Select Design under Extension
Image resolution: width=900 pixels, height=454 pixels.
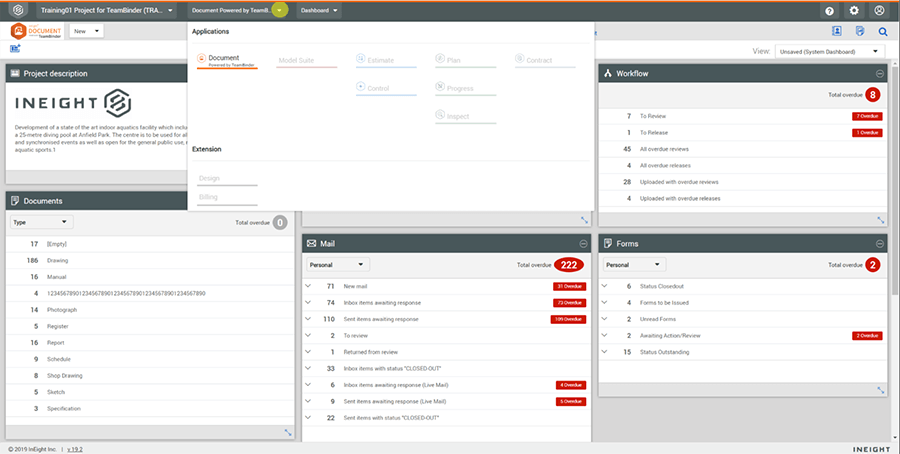click(x=227, y=179)
